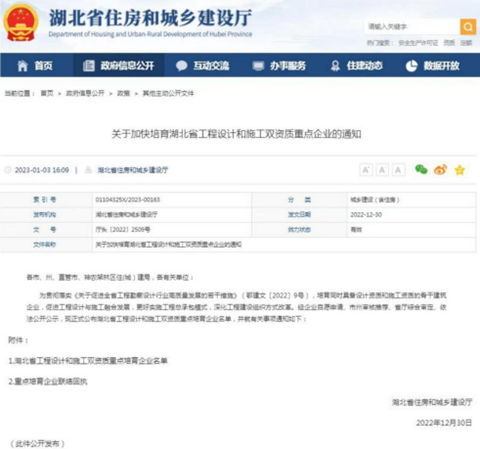
Task: Select the rightmost font size A icon
Action: (x=398, y=170)
